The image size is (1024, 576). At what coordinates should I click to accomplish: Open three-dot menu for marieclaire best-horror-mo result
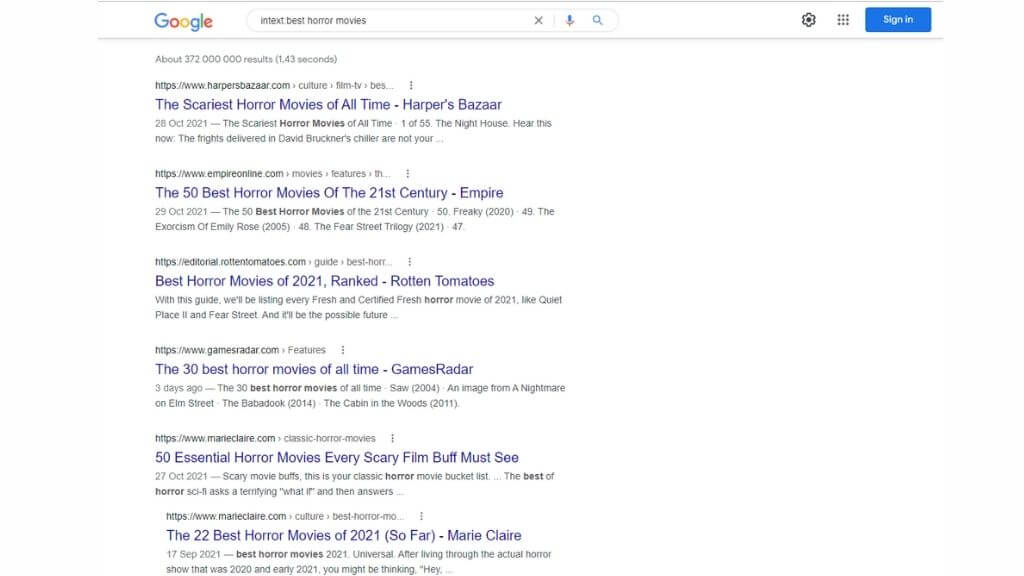click(421, 516)
